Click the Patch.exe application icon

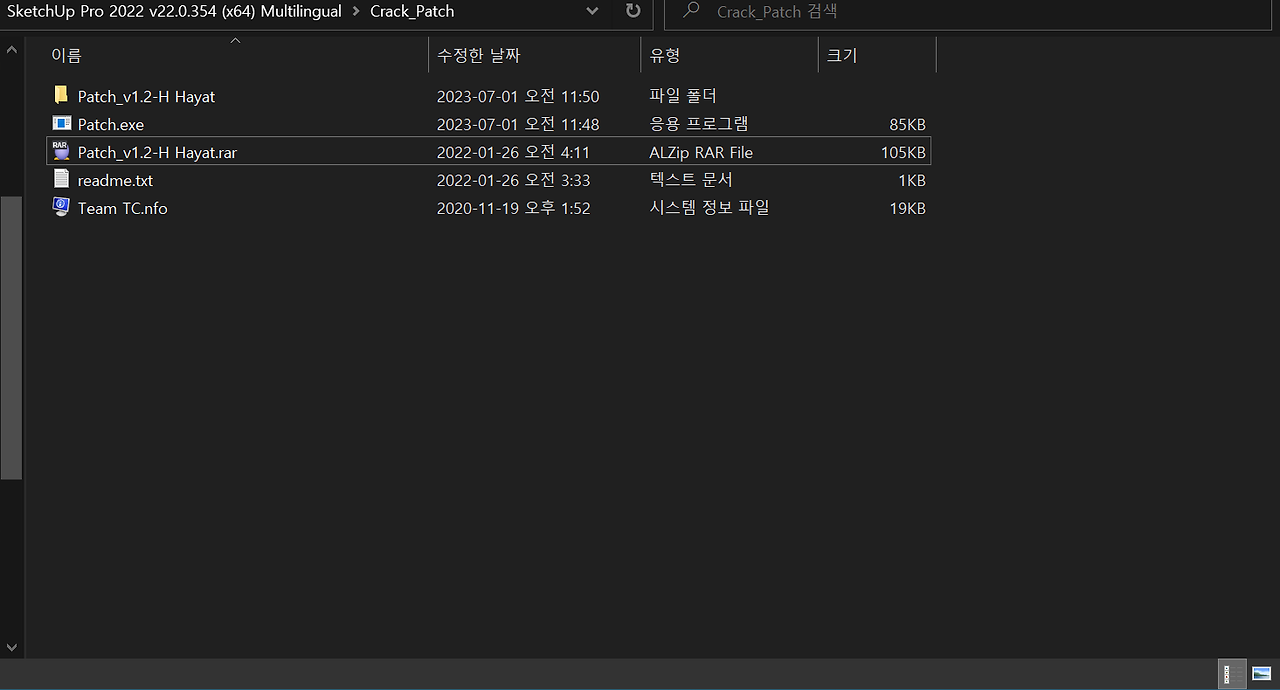point(60,124)
